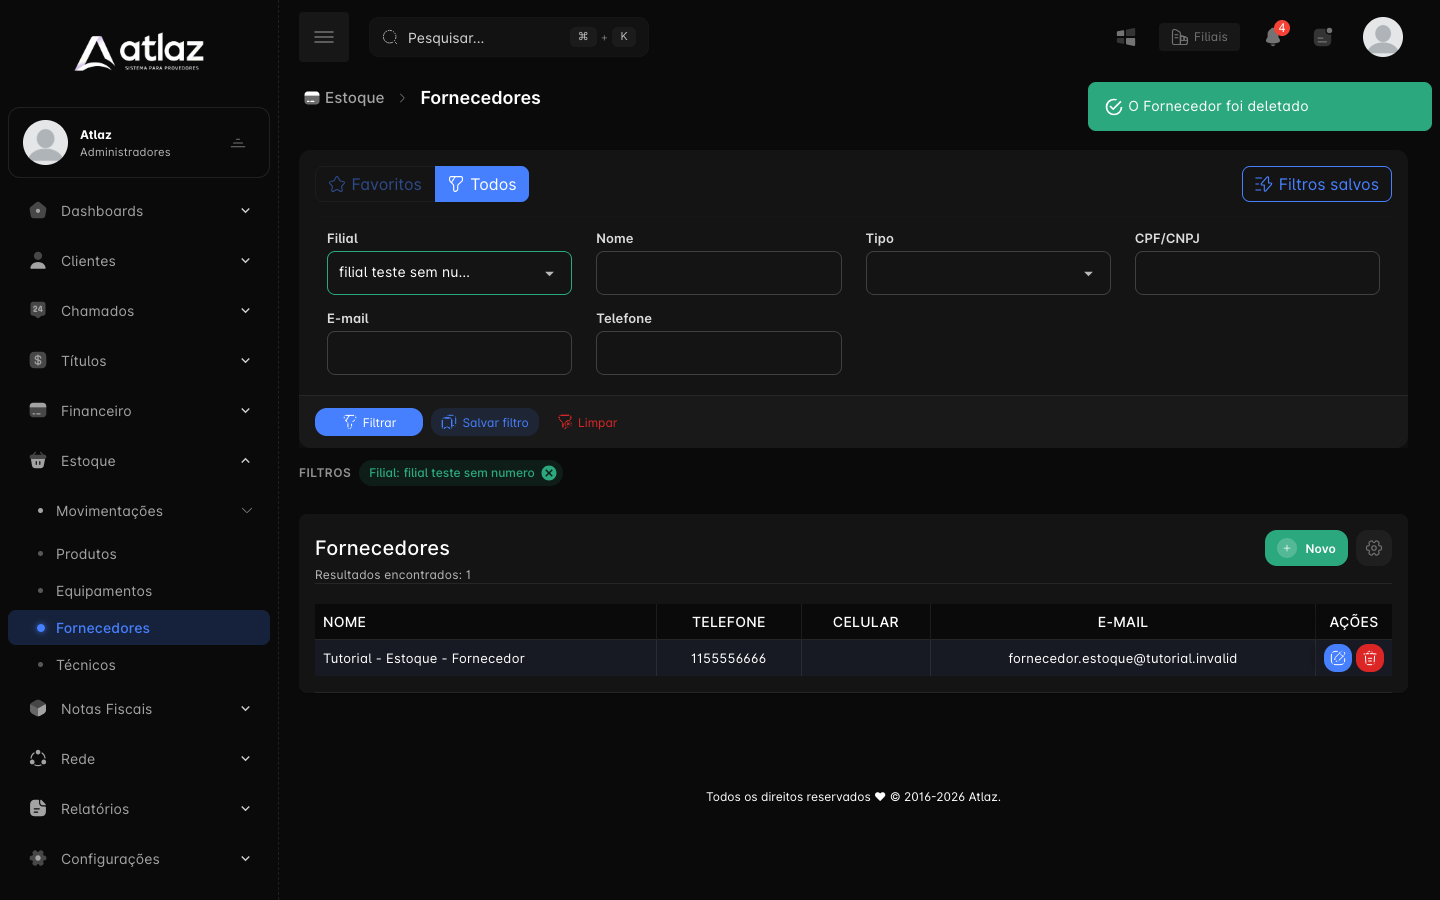Image resolution: width=1440 pixels, height=900 pixels.
Task: Focus the CPF/CNPJ input field
Action: click(x=1257, y=273)
